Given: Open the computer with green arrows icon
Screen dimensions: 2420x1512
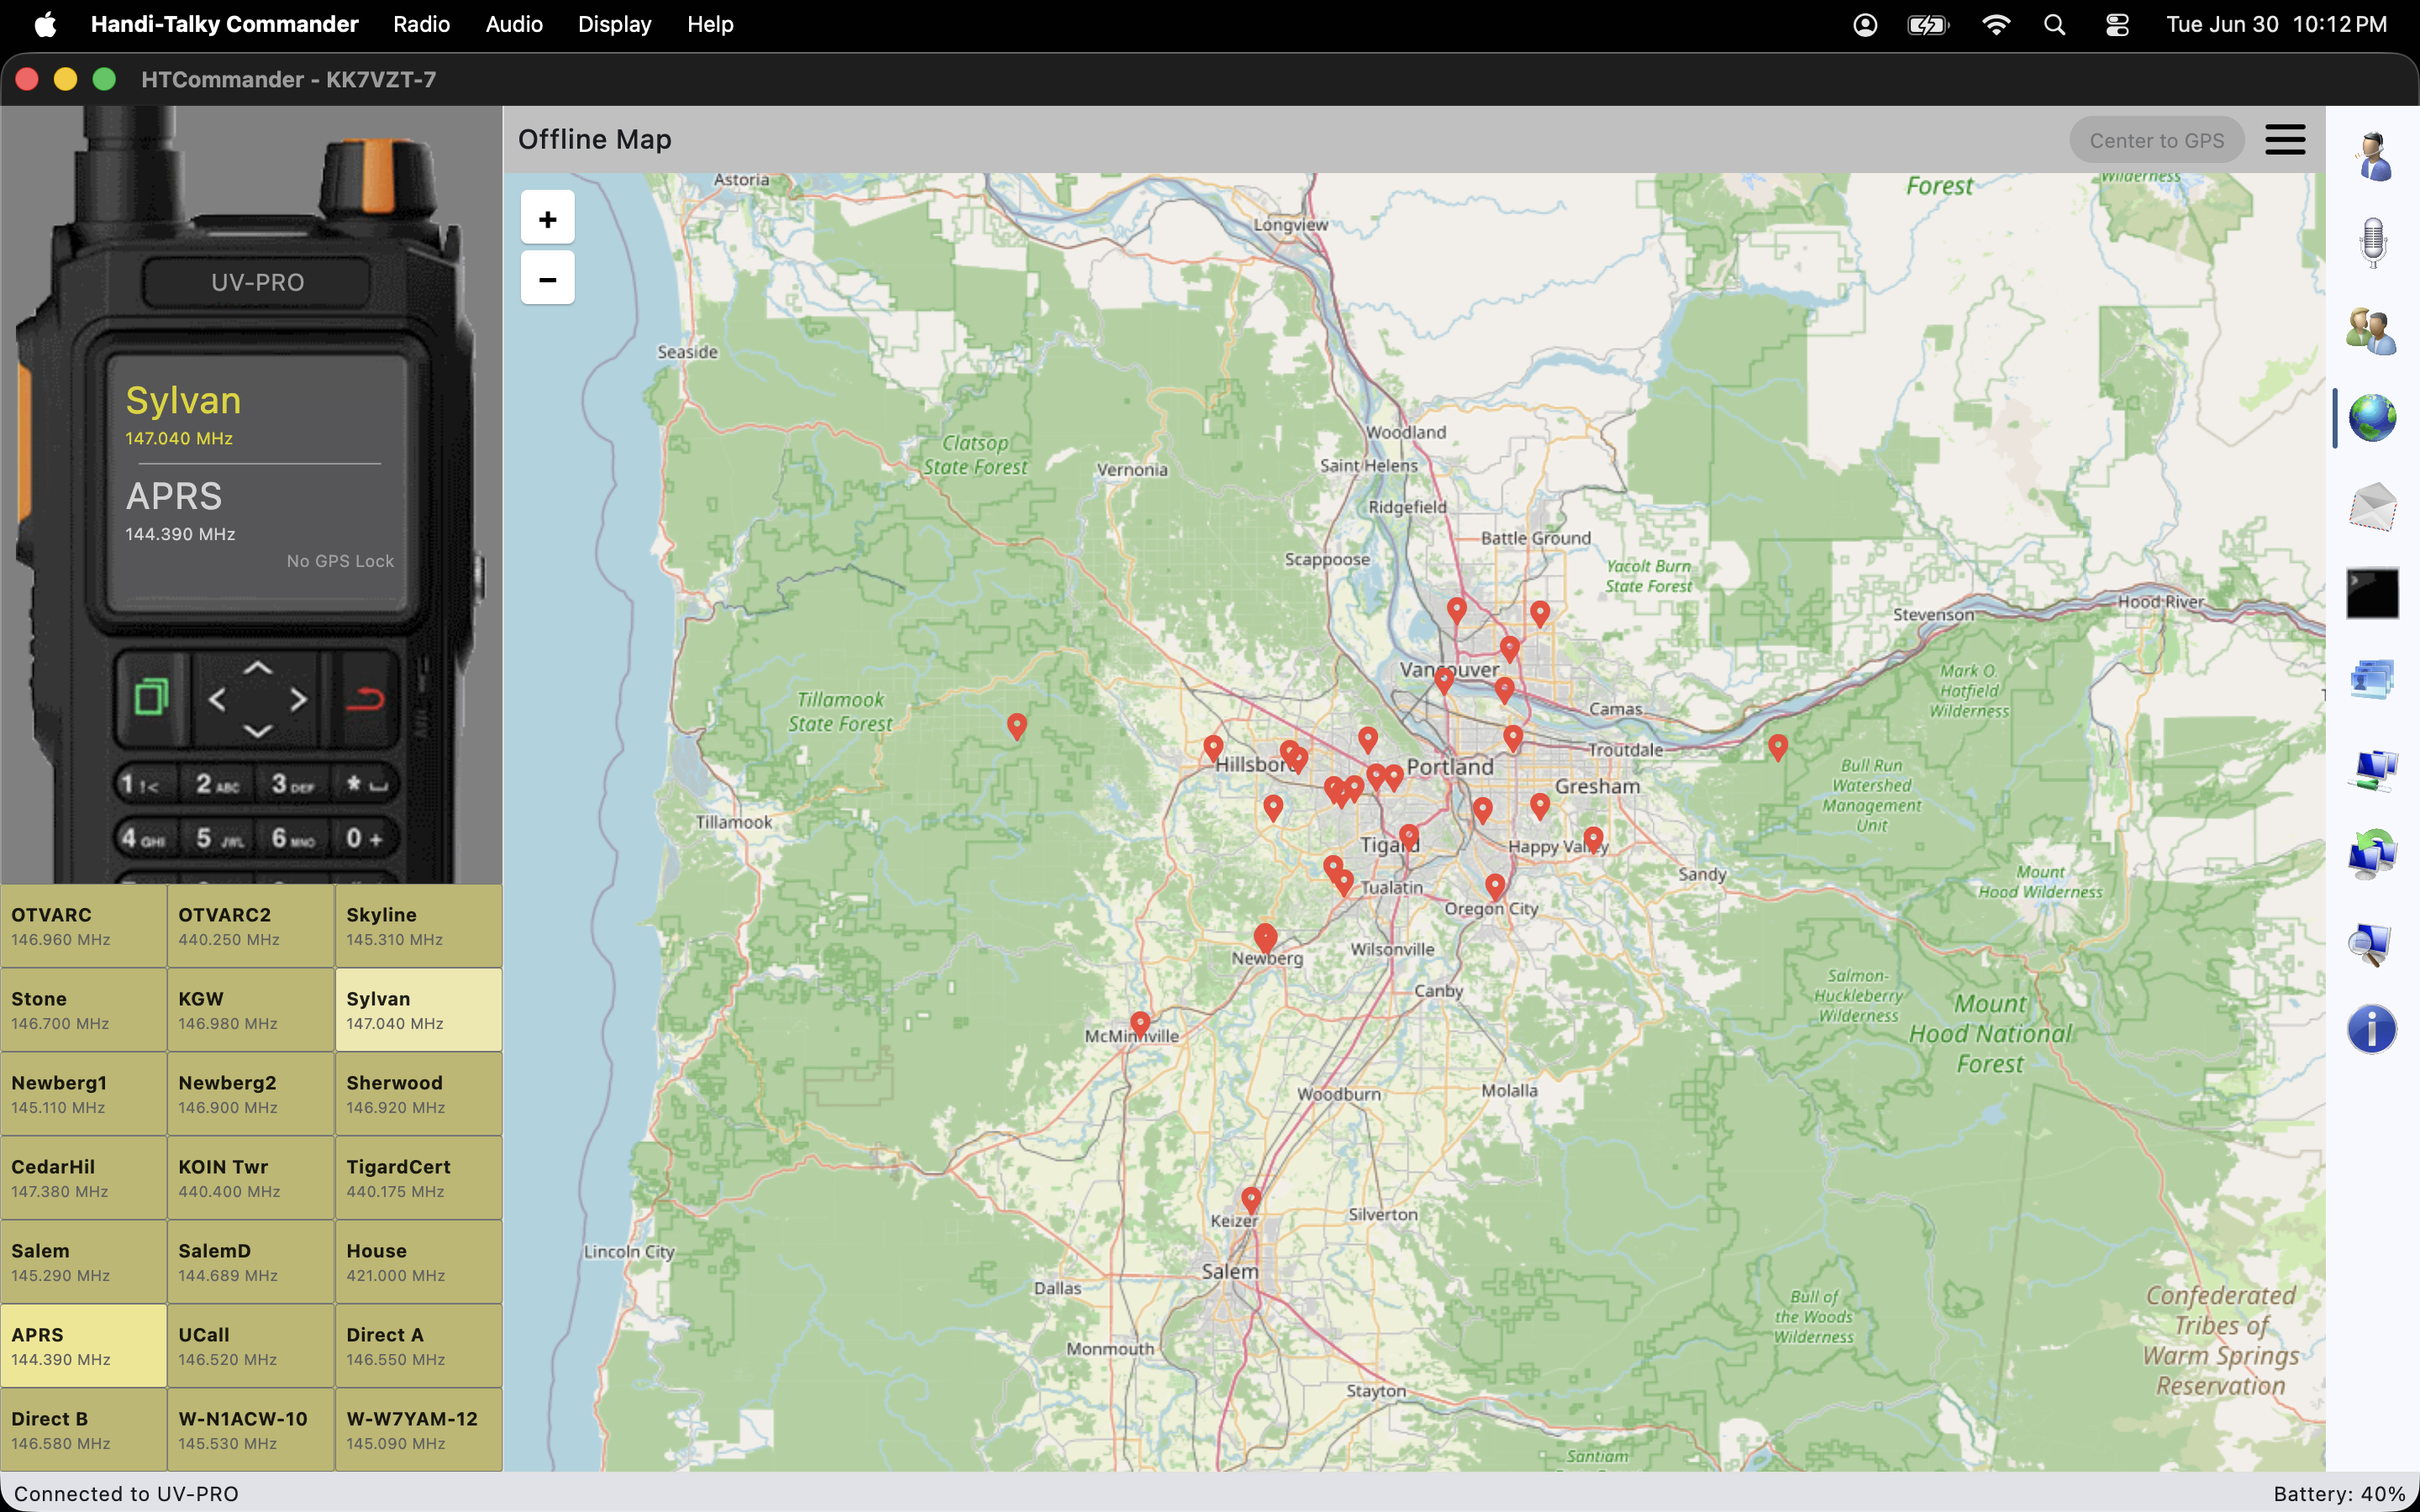Looking at the screenshot, I should [x=2372, y=855].
